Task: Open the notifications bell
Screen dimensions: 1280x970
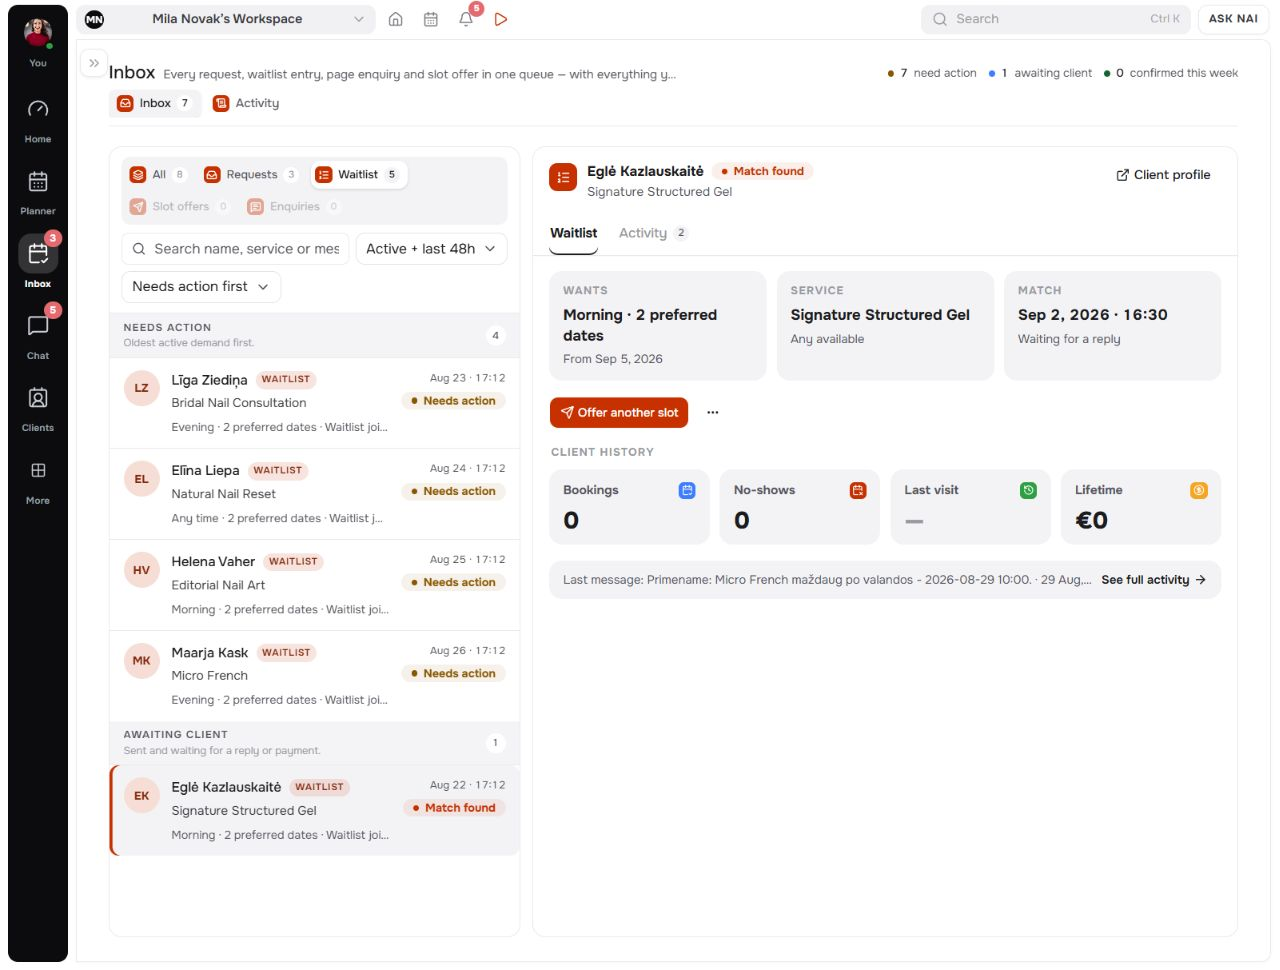Action: point(466,19)
